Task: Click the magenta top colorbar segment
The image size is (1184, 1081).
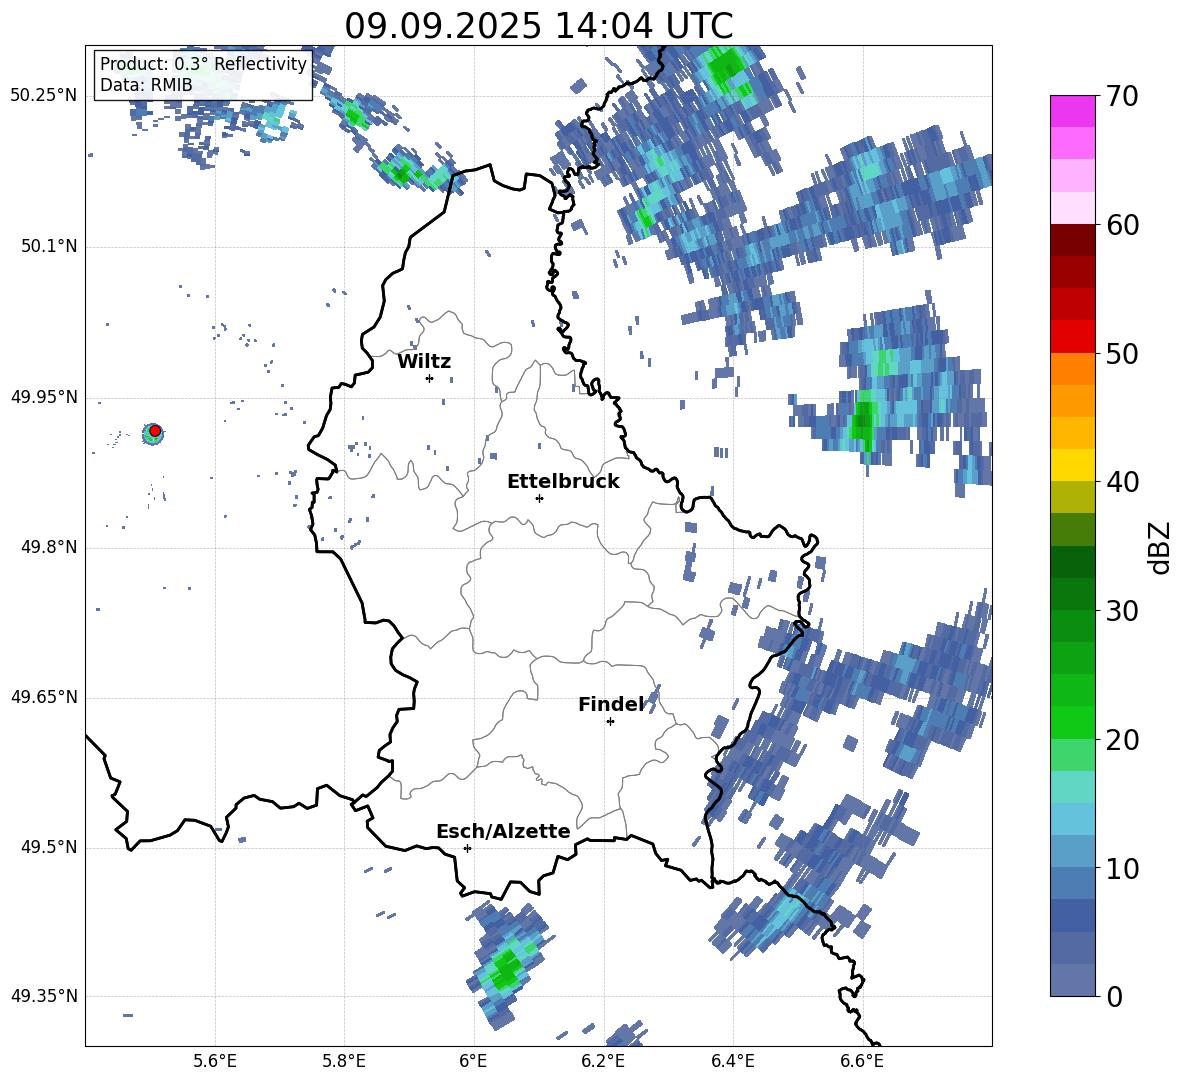Action: (1072, 111)
